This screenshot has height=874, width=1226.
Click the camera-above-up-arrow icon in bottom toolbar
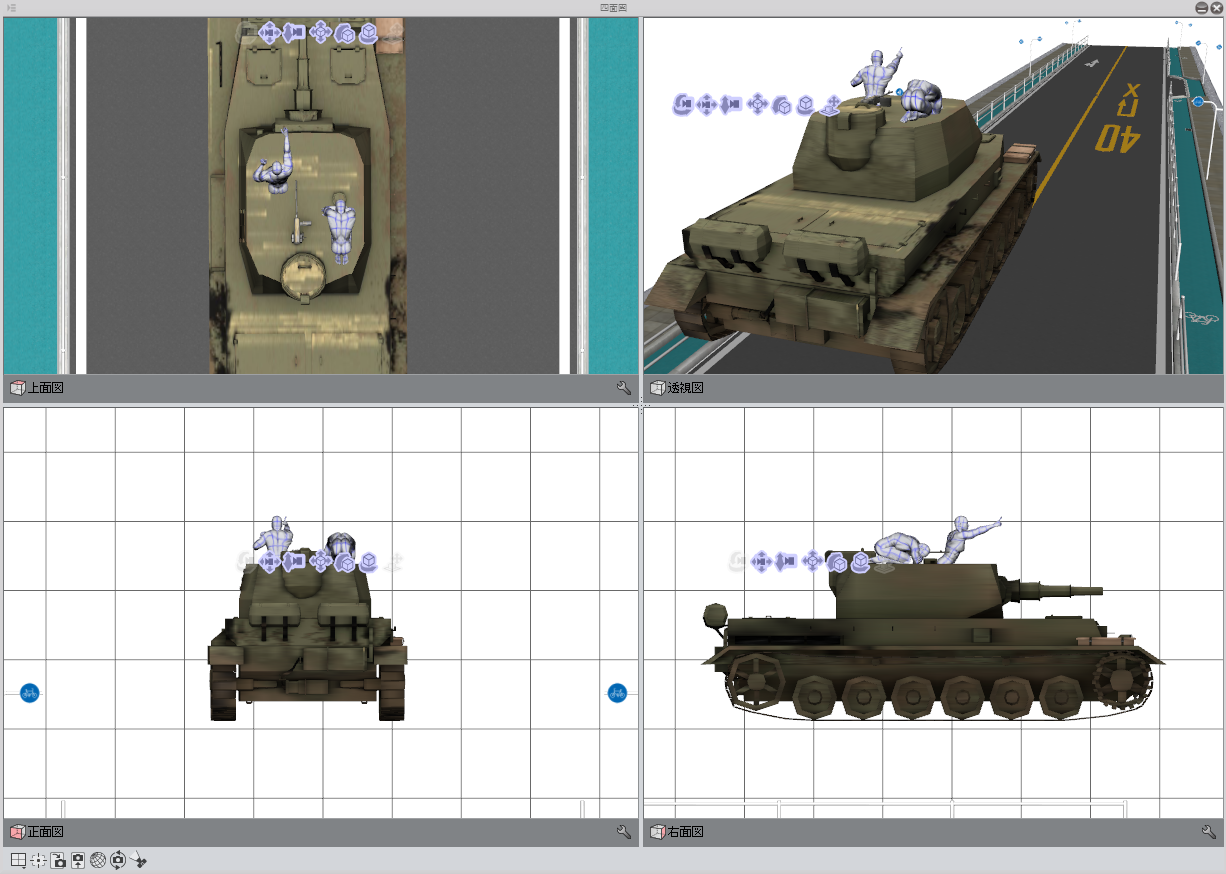point(78,860)
